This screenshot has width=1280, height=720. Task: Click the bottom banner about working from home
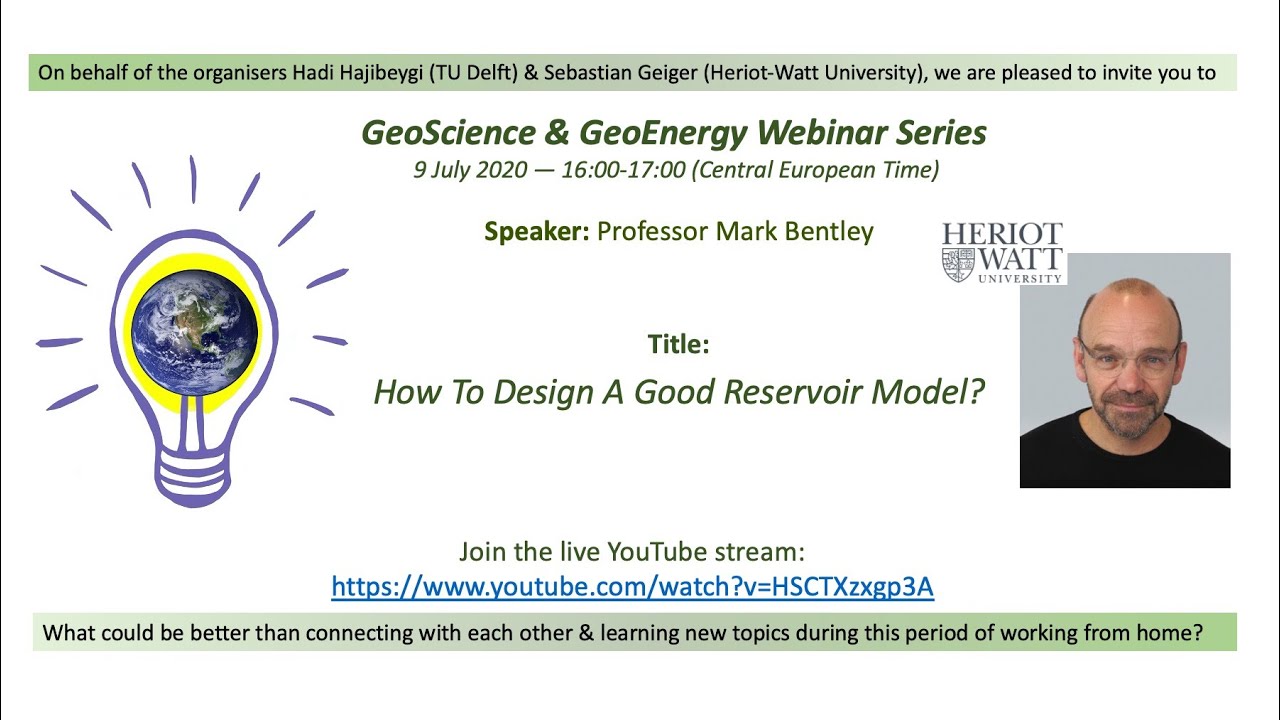click(635, 633)
